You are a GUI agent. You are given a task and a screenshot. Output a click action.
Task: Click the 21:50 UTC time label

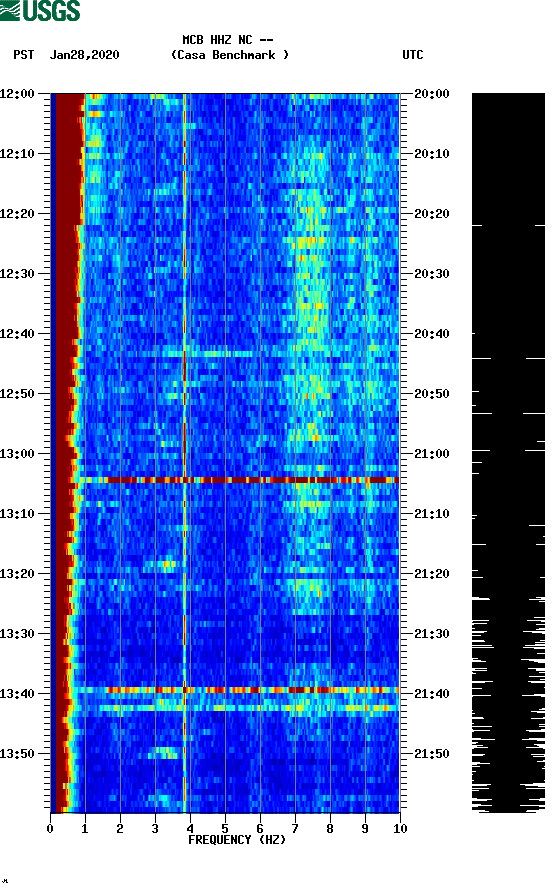(432, 754)
